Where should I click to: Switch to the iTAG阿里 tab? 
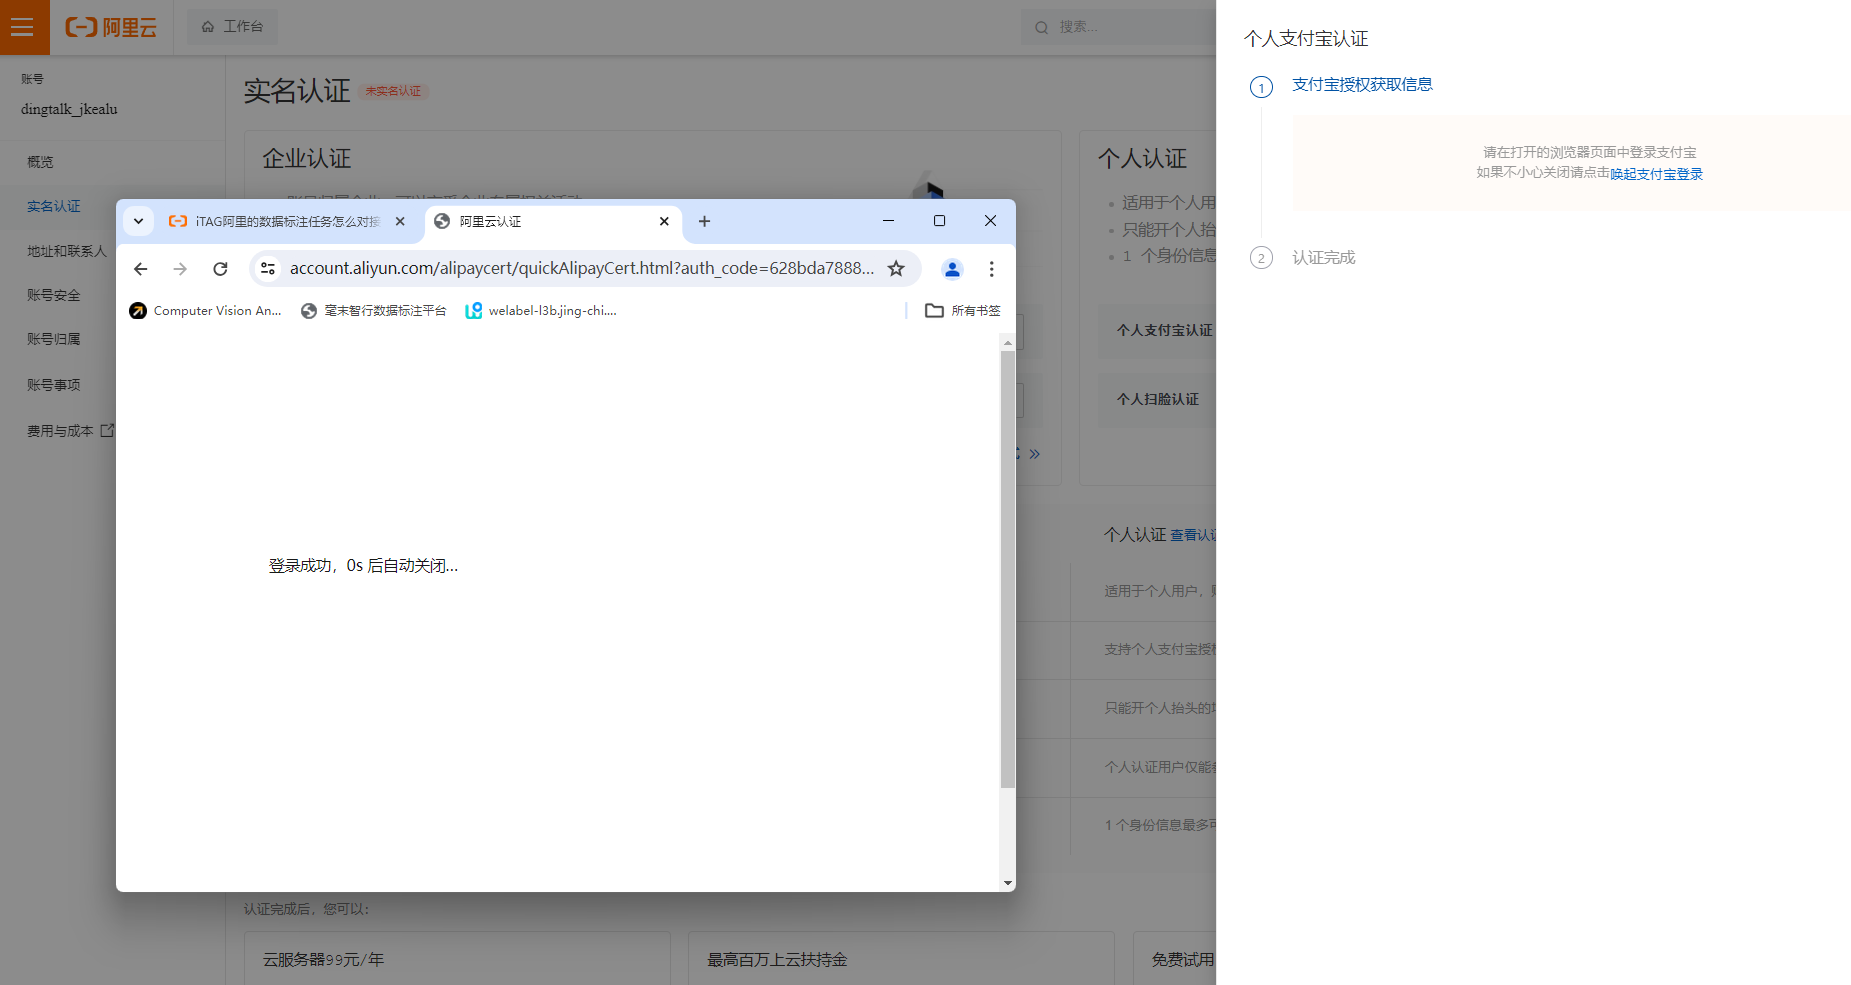pyautogui.click(x=275, y=221)
